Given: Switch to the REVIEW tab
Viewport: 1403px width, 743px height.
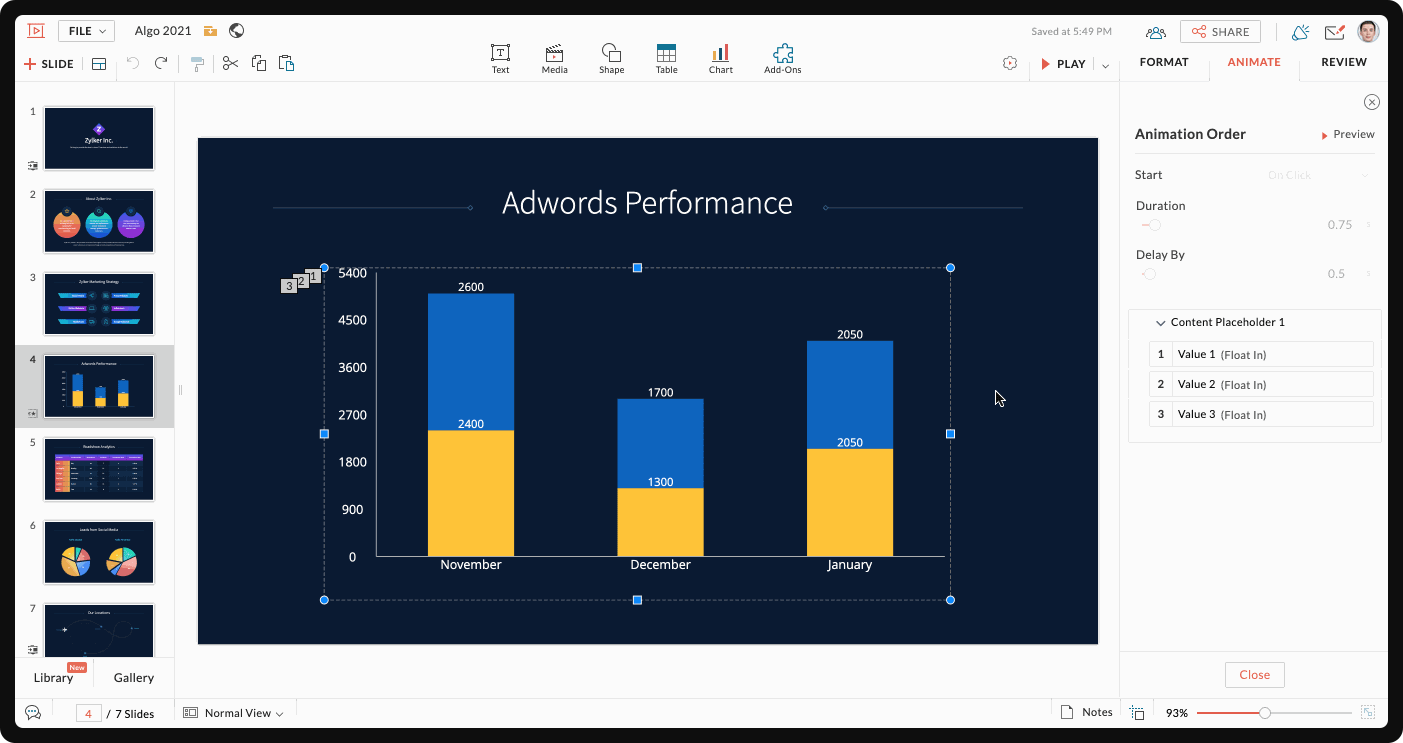Looking at the screenshot, I should [x=1344, y=62].
